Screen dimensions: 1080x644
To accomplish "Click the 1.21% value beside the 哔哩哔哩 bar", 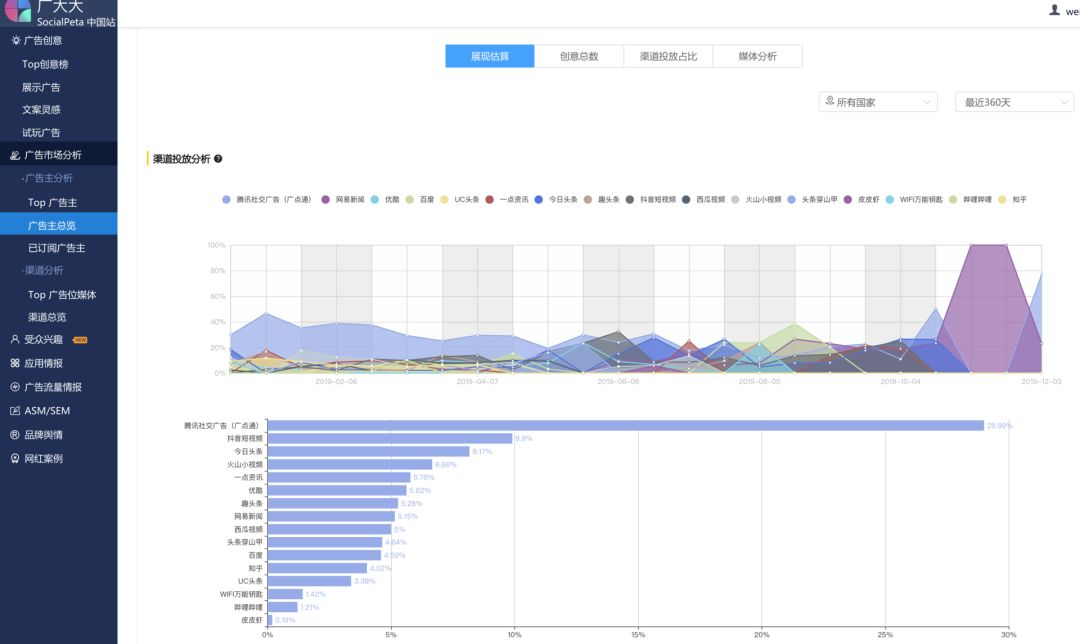I will click(x=310, y=607).
